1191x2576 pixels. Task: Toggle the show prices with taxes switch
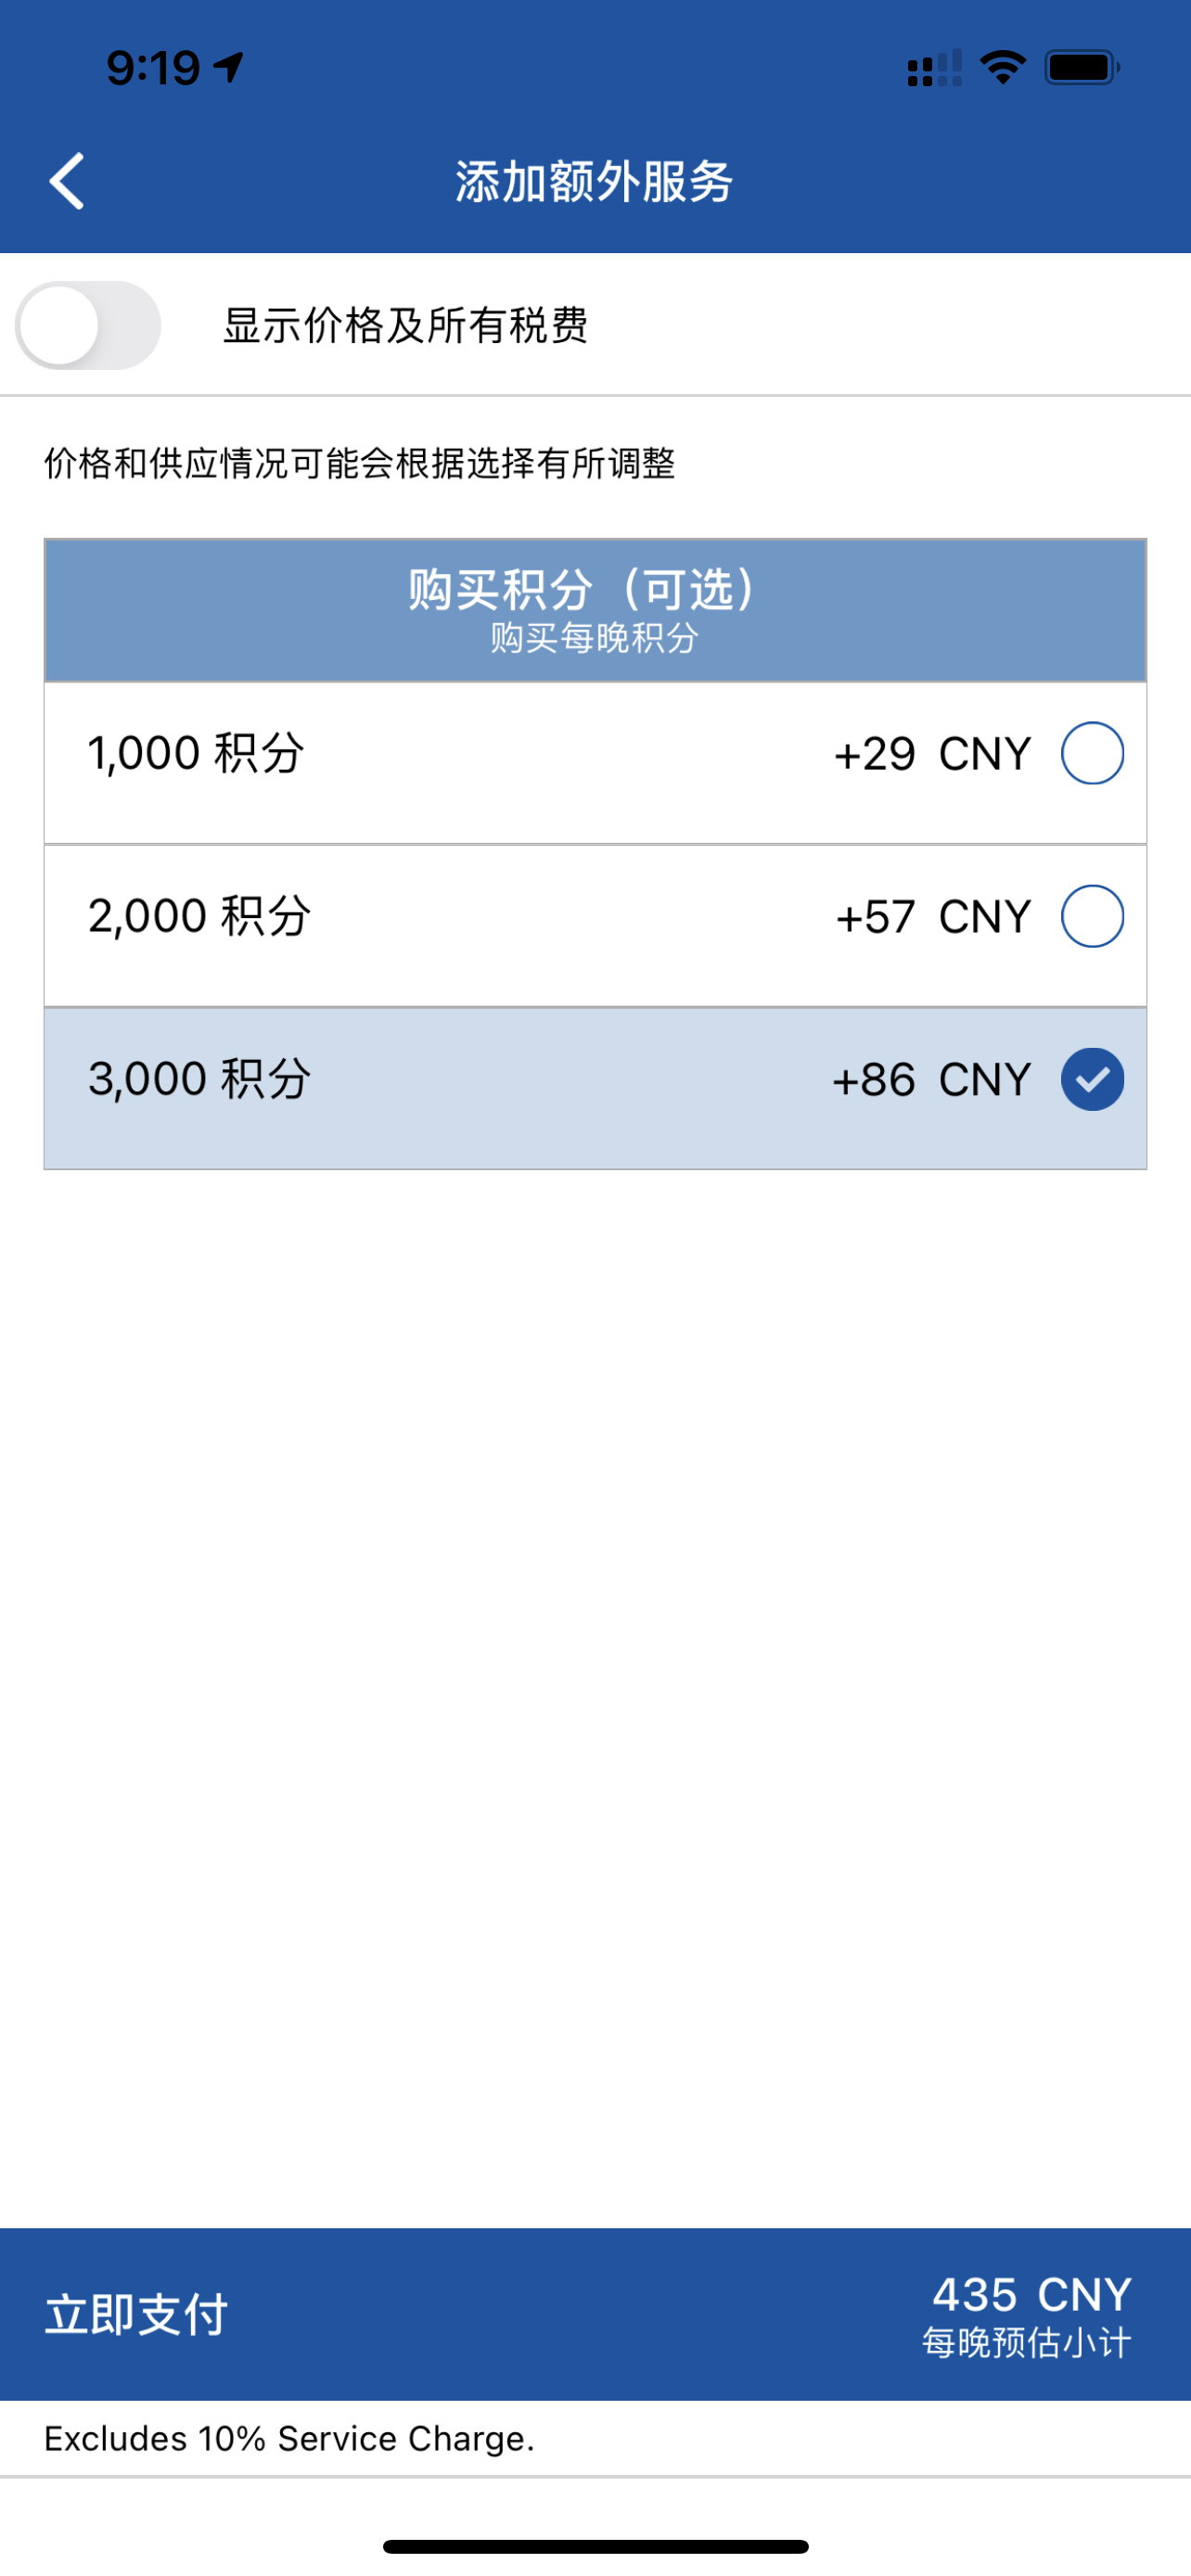[88, 325]
